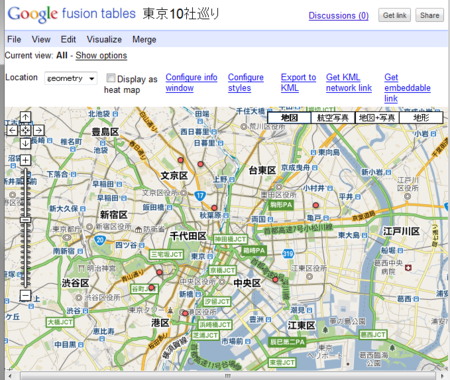Click the red marker above 秋葉原 station

[x=214, y=208]
